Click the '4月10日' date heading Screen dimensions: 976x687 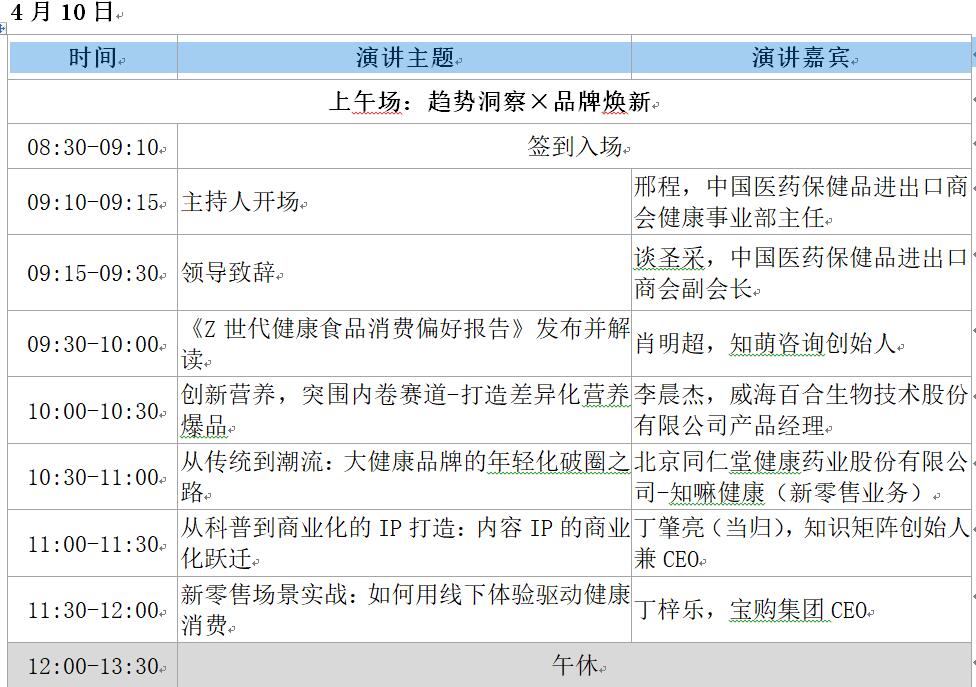(62, 12)
